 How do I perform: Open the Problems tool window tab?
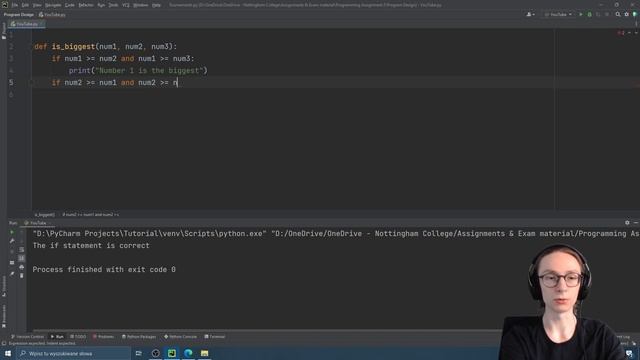(103, 337)
